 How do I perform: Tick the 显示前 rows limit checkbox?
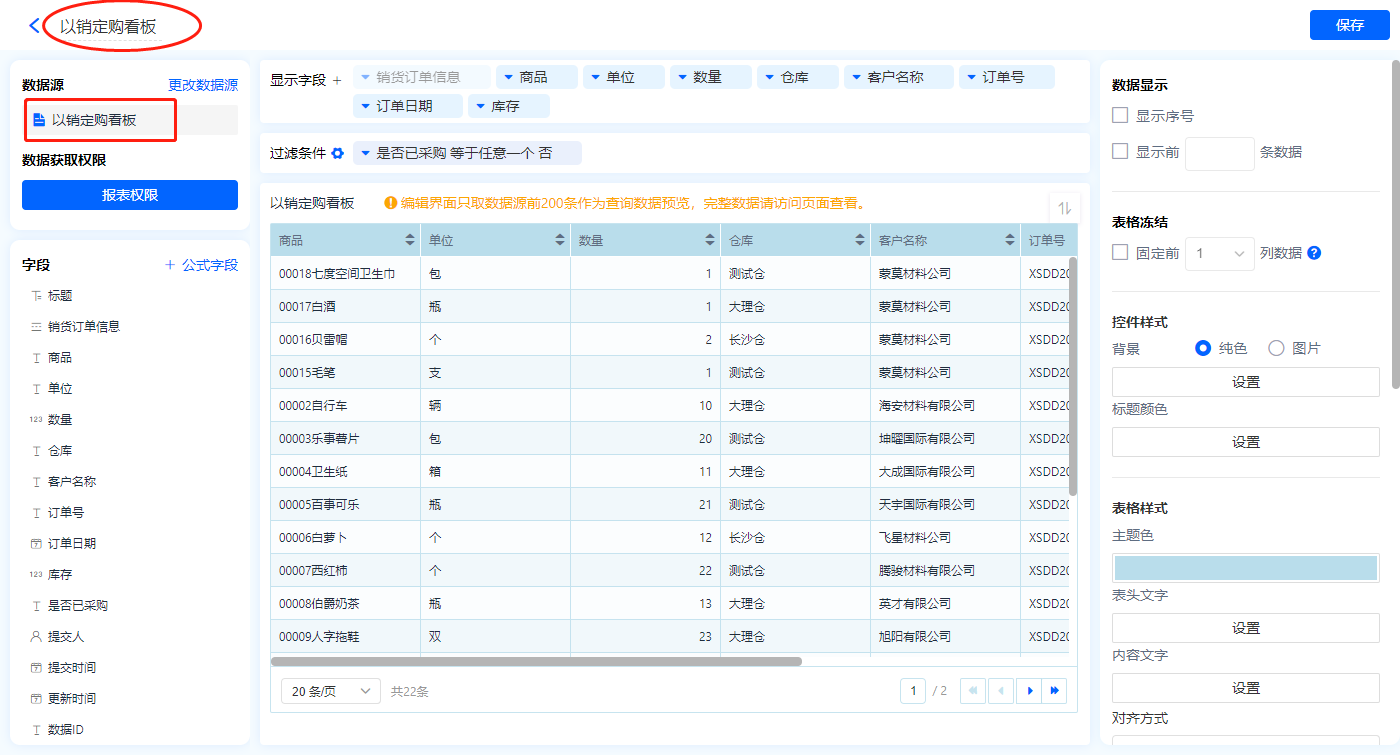(1121, 152)
